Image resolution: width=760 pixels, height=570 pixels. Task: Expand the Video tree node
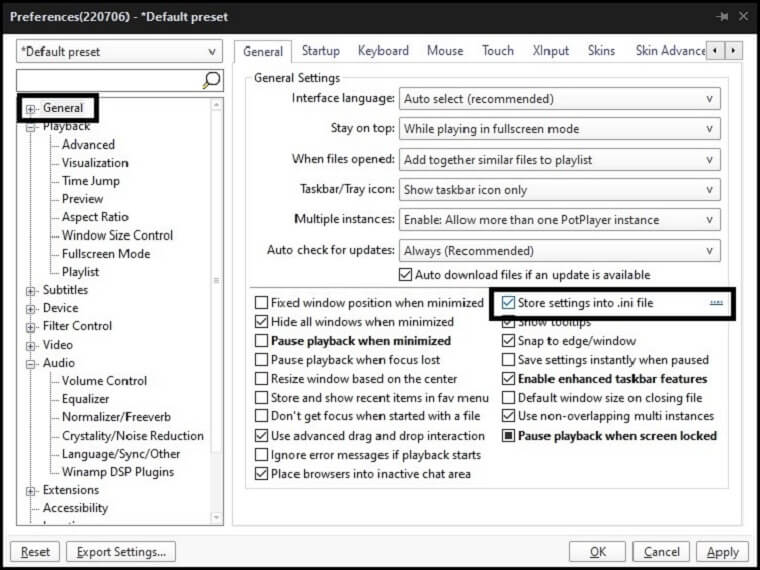point(31,346)
